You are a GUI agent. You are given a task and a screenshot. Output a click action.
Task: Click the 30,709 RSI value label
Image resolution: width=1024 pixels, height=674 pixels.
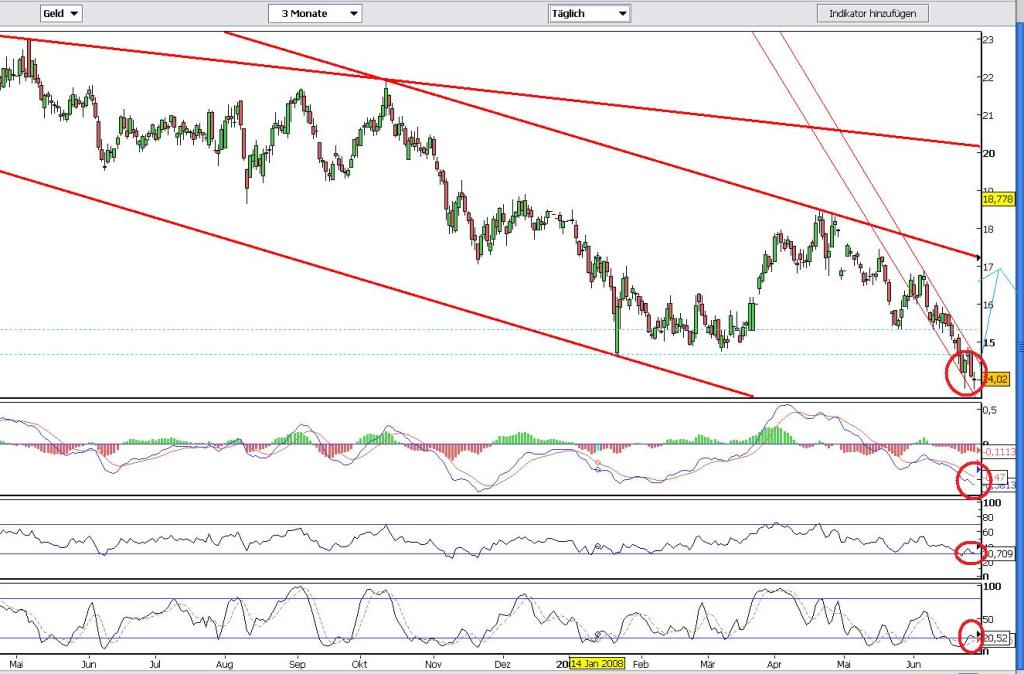[x=999, y=554]
